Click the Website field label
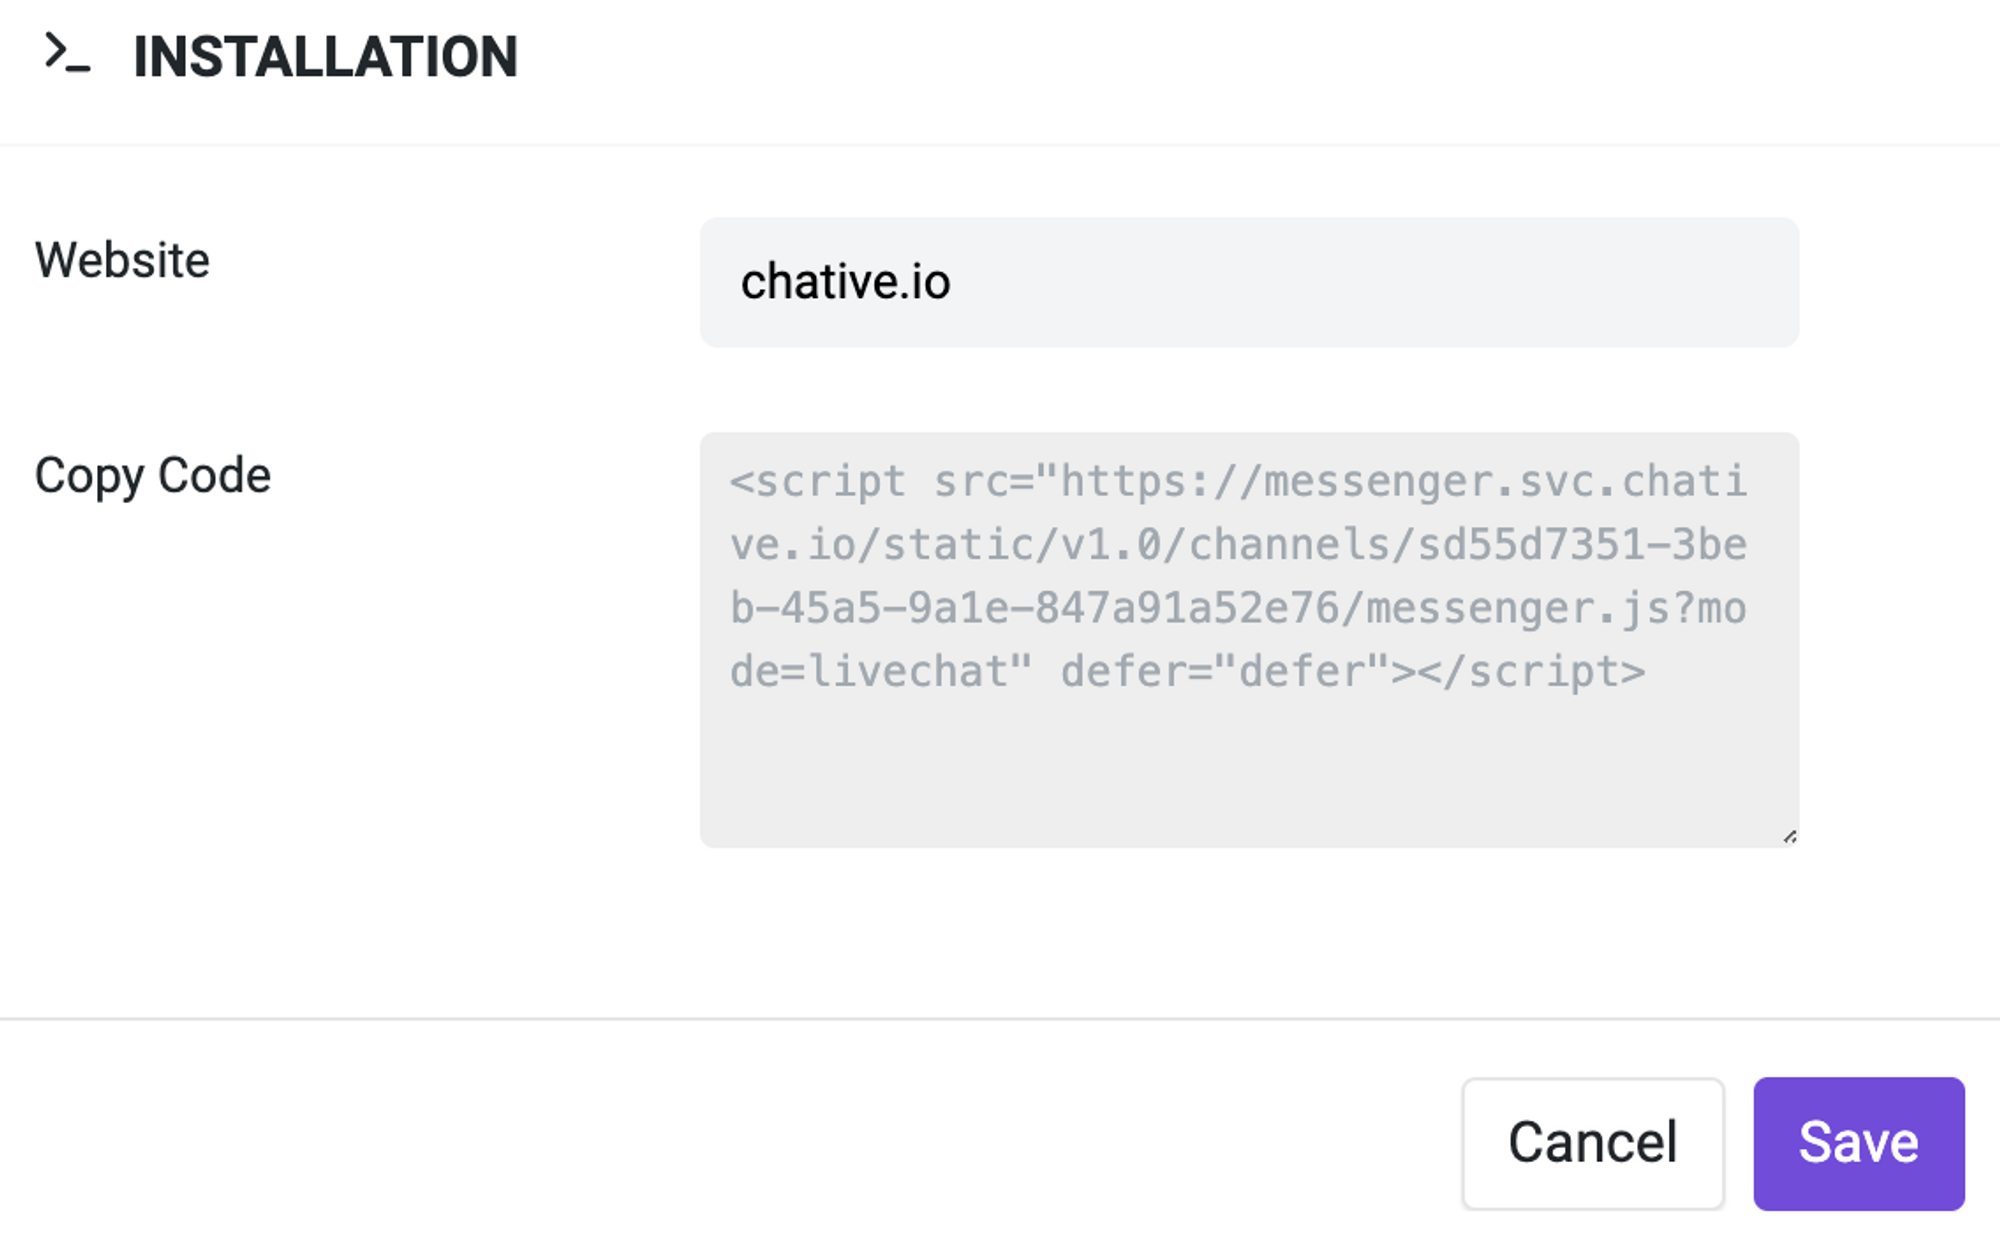 [122, 260]
